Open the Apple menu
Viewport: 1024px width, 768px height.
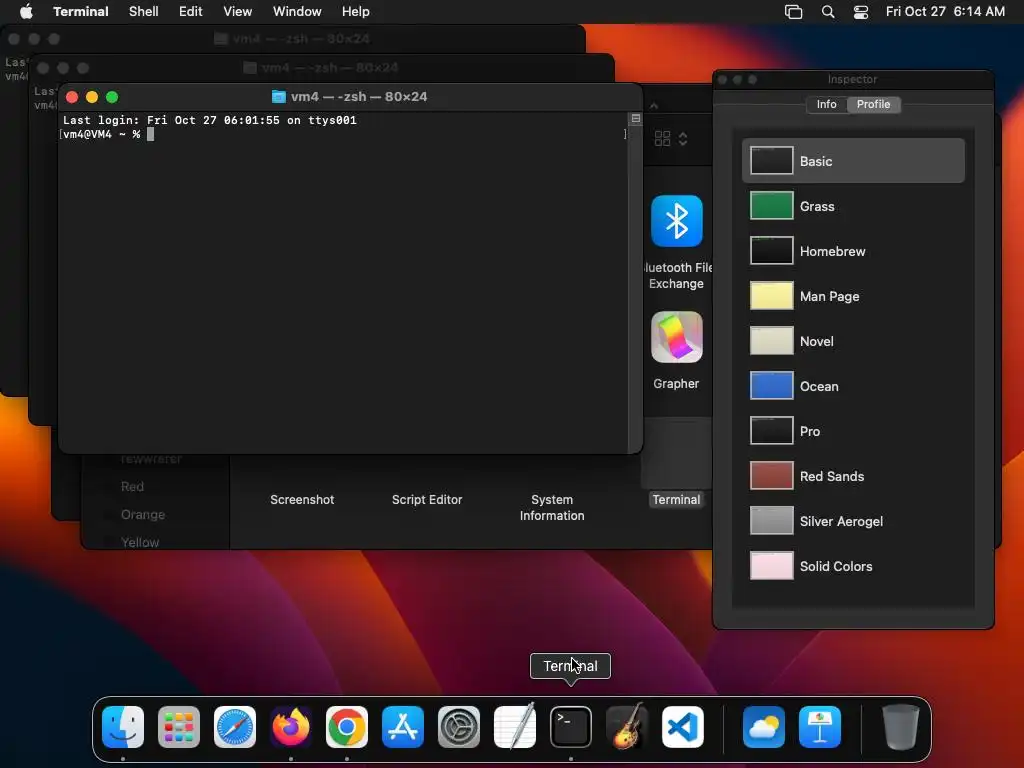point(26,11)
